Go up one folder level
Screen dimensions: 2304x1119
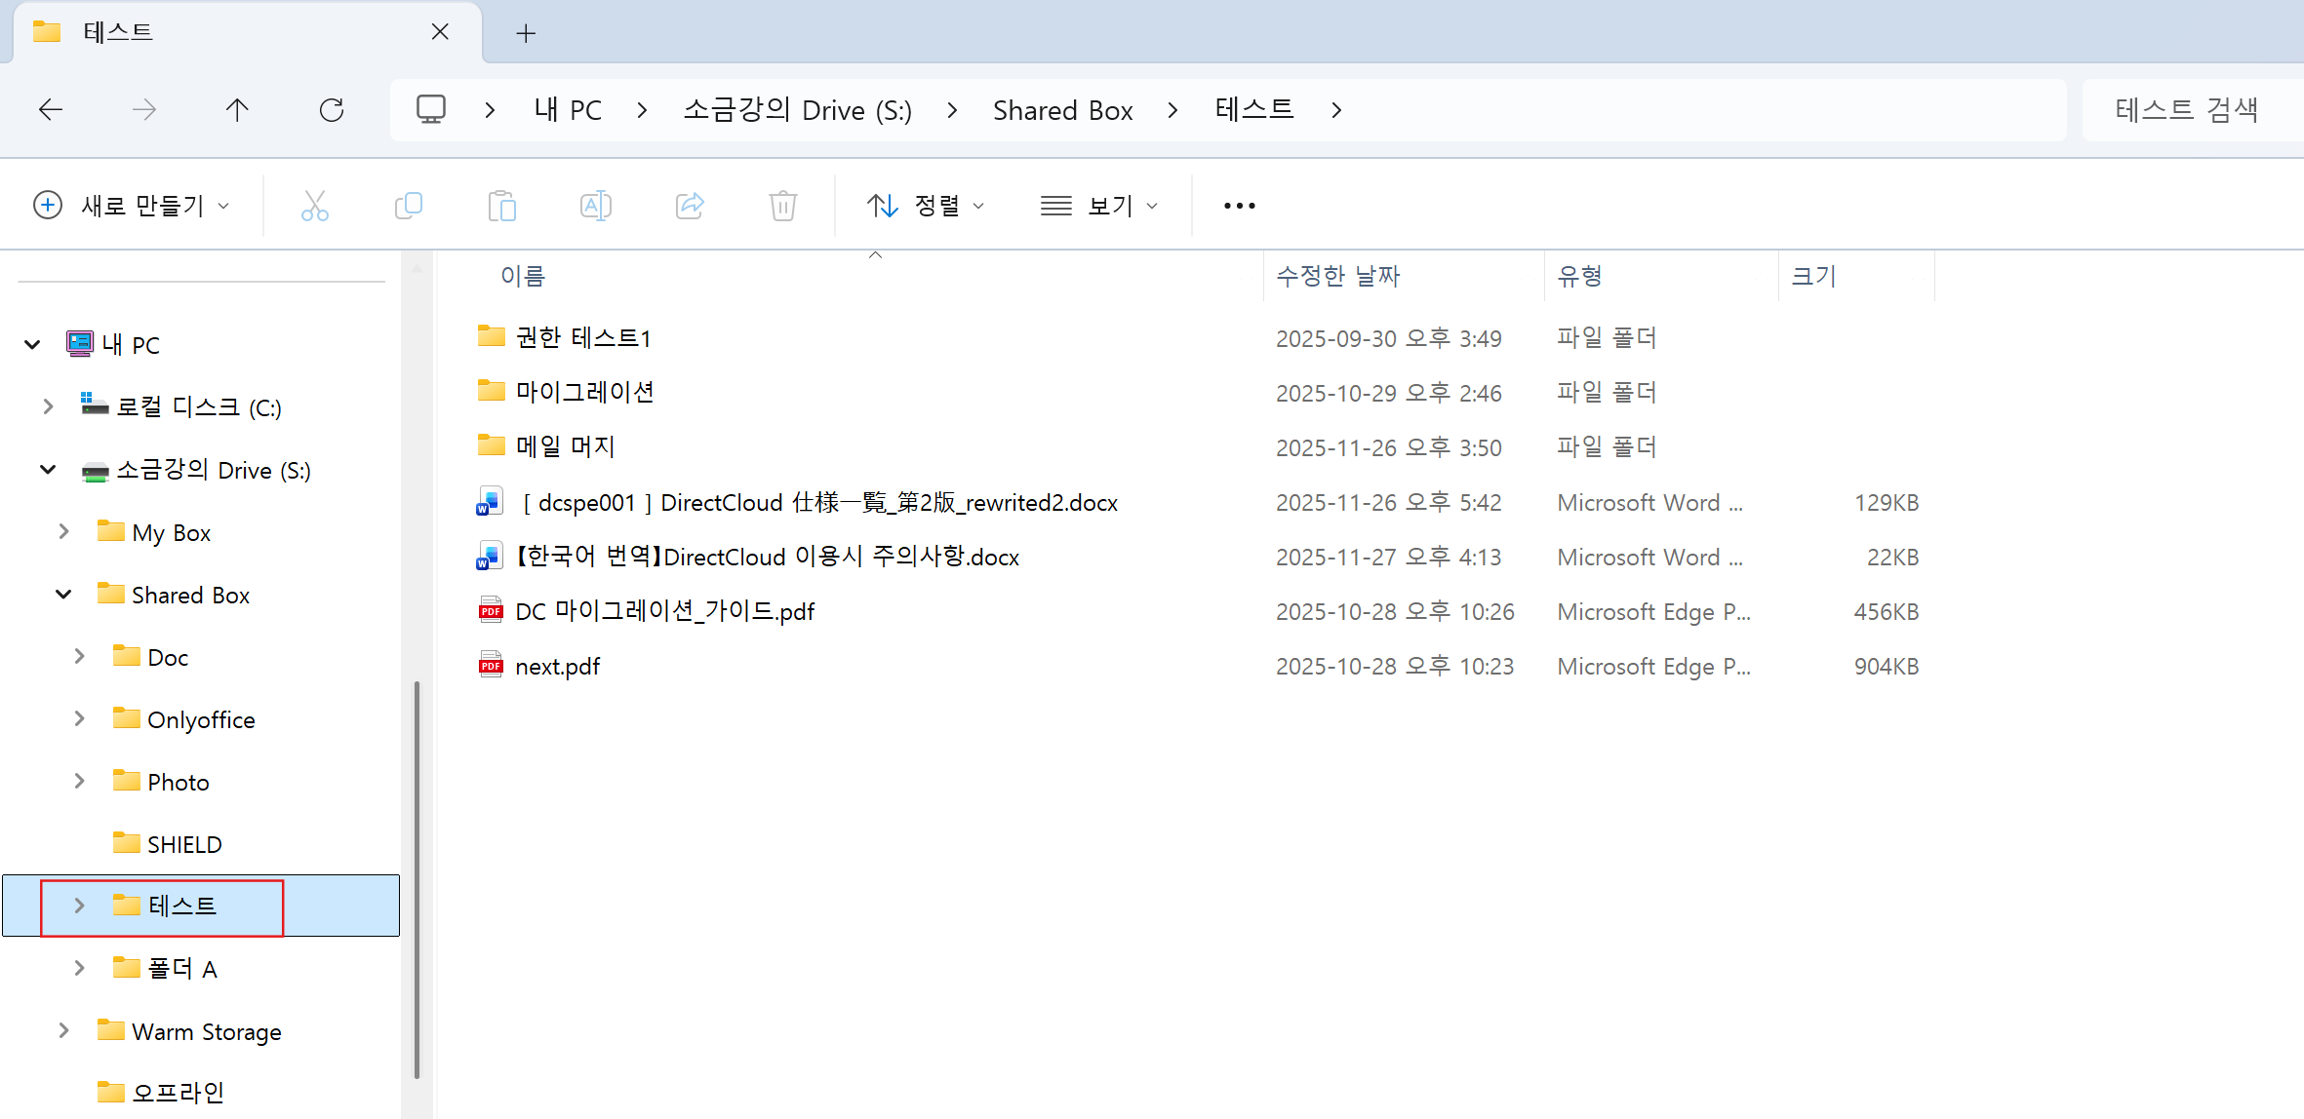(x=237, y=110)
